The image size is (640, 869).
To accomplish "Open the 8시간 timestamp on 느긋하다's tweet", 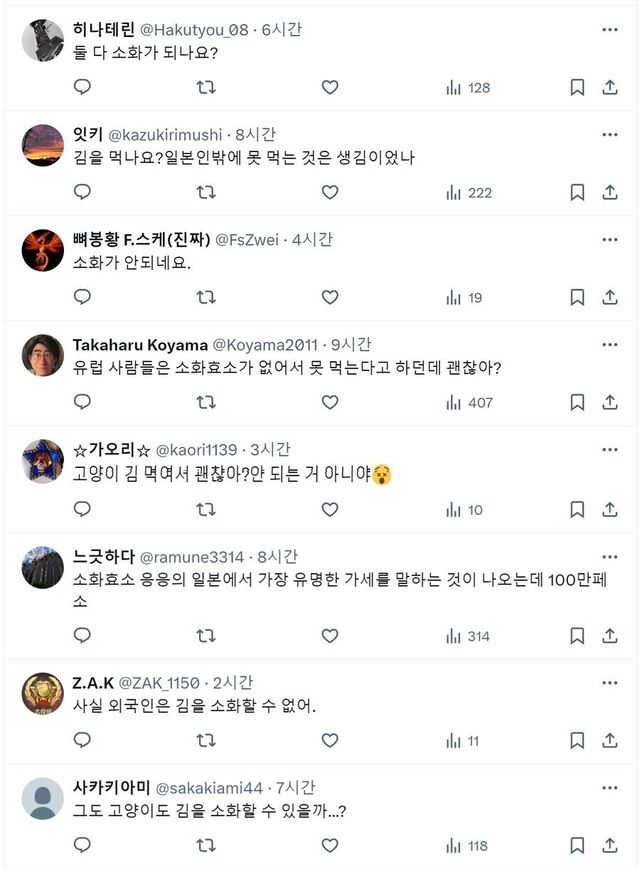I will click(x=278, y=556).
